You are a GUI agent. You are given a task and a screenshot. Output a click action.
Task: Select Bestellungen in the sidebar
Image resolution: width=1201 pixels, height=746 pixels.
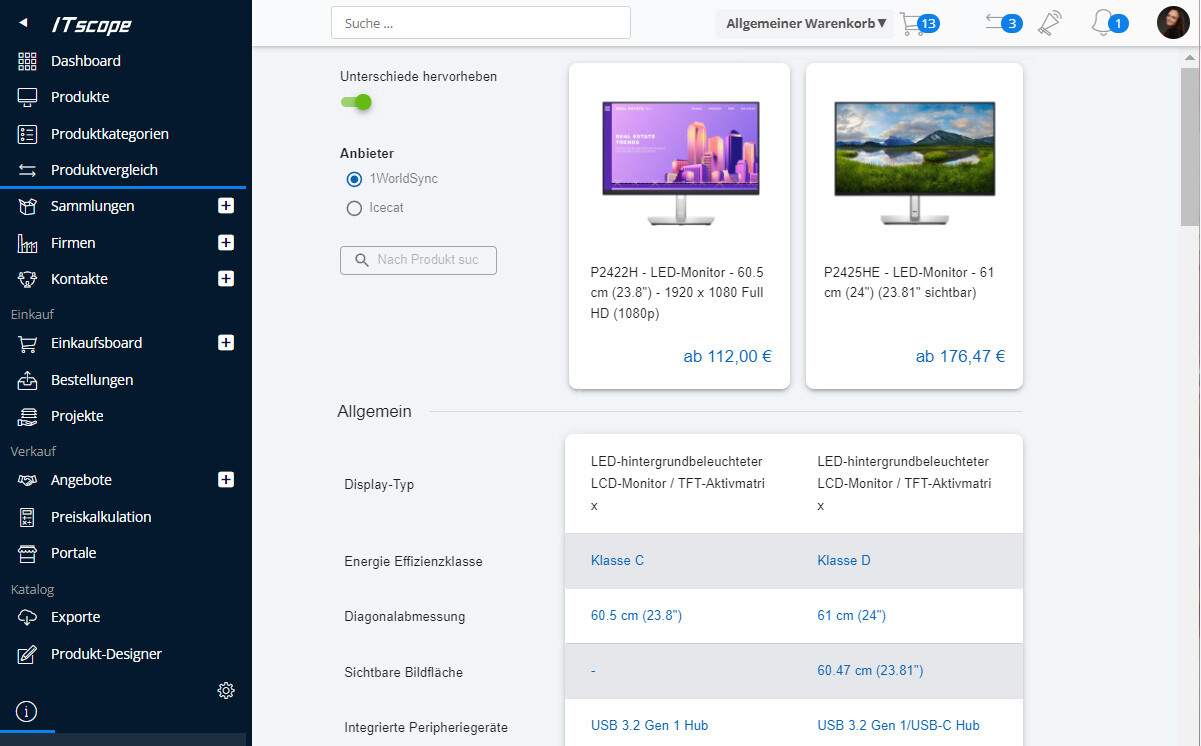click(92, 380)
